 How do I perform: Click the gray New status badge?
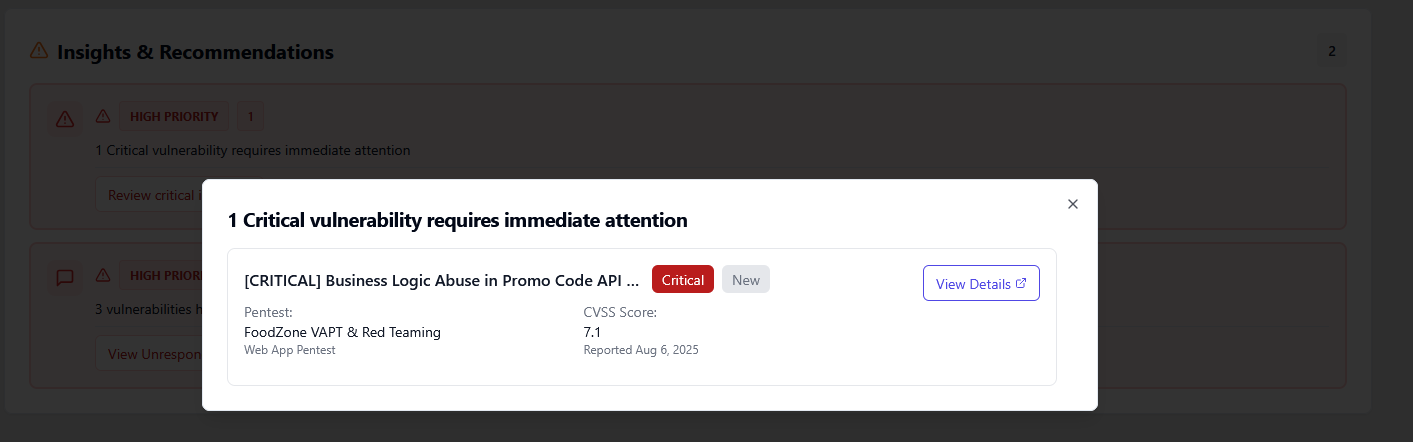(x=745, y=280)
